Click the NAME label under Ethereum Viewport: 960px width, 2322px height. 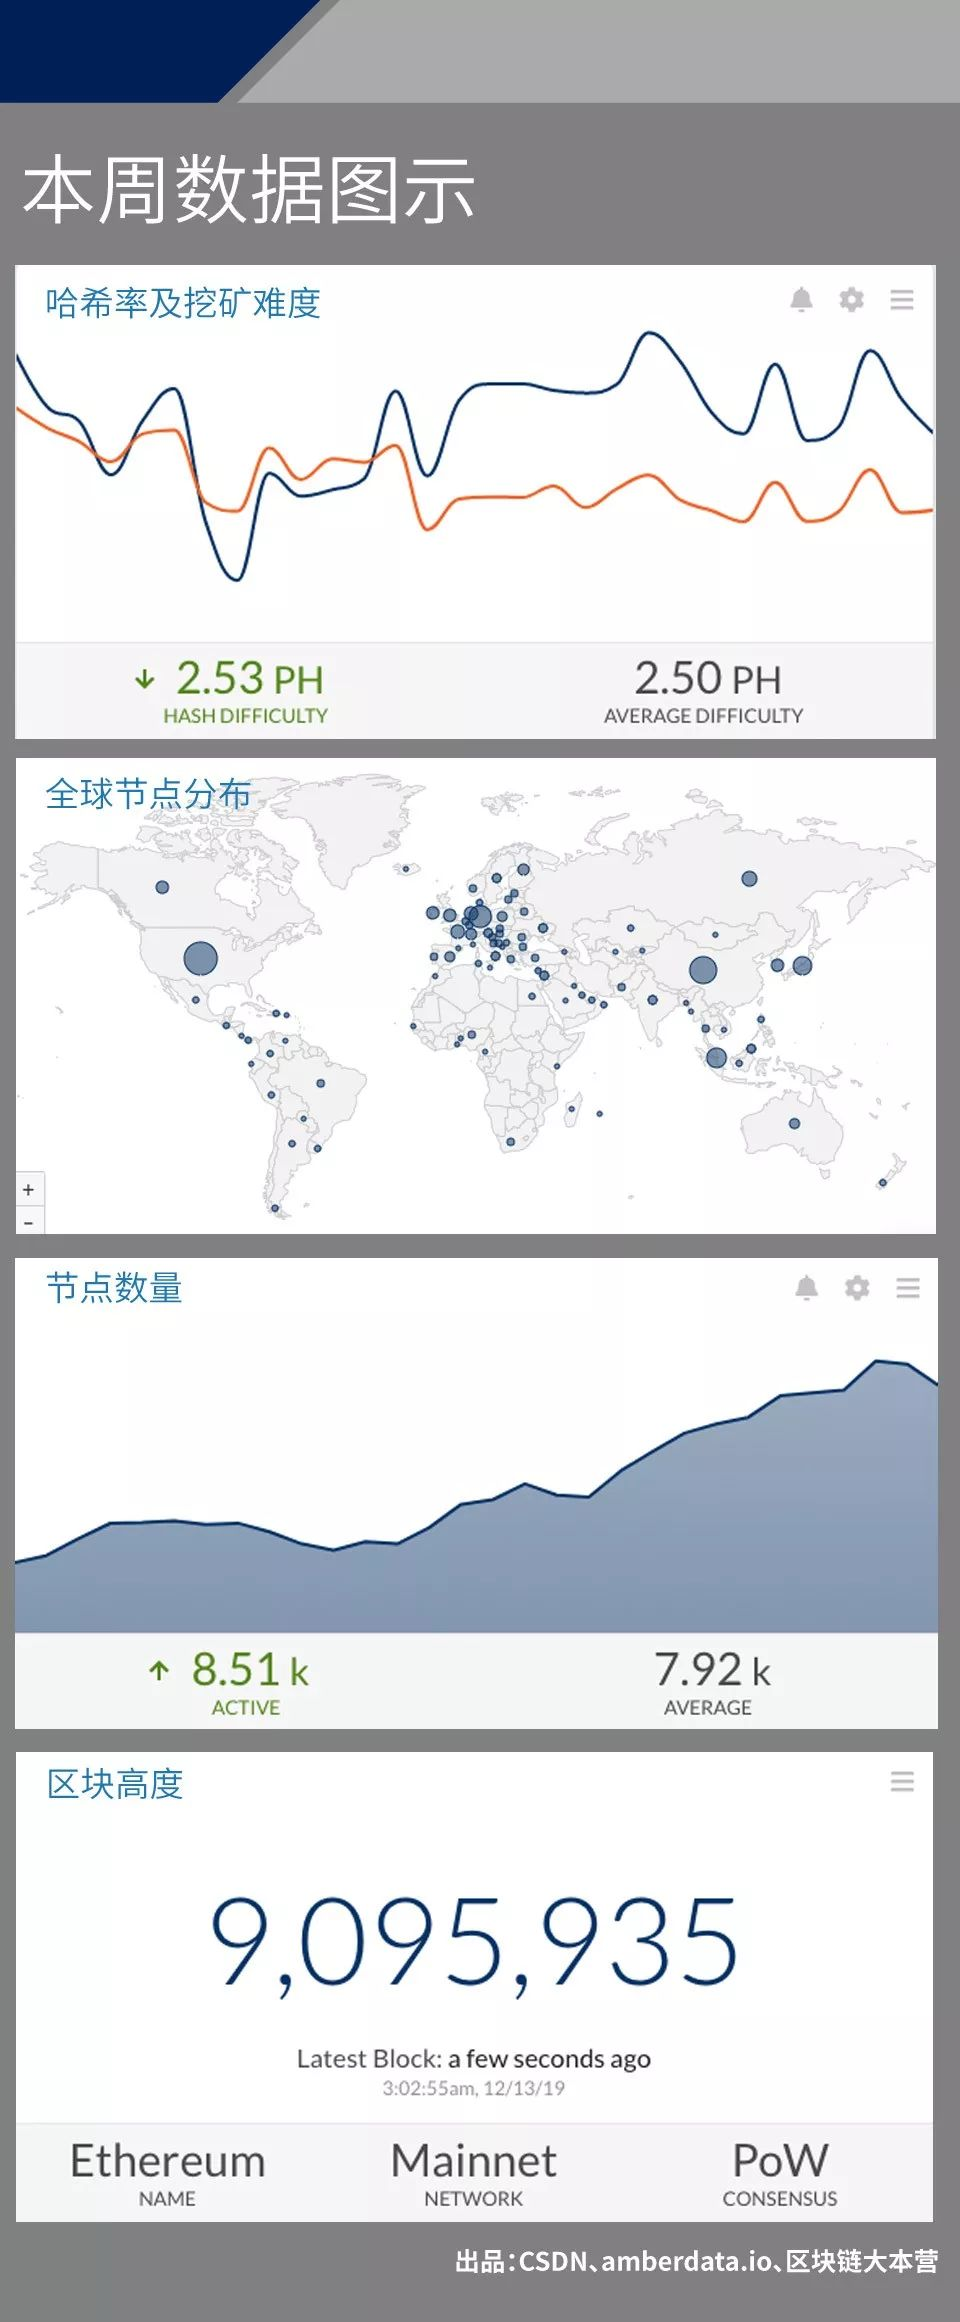click(167, 2199)
